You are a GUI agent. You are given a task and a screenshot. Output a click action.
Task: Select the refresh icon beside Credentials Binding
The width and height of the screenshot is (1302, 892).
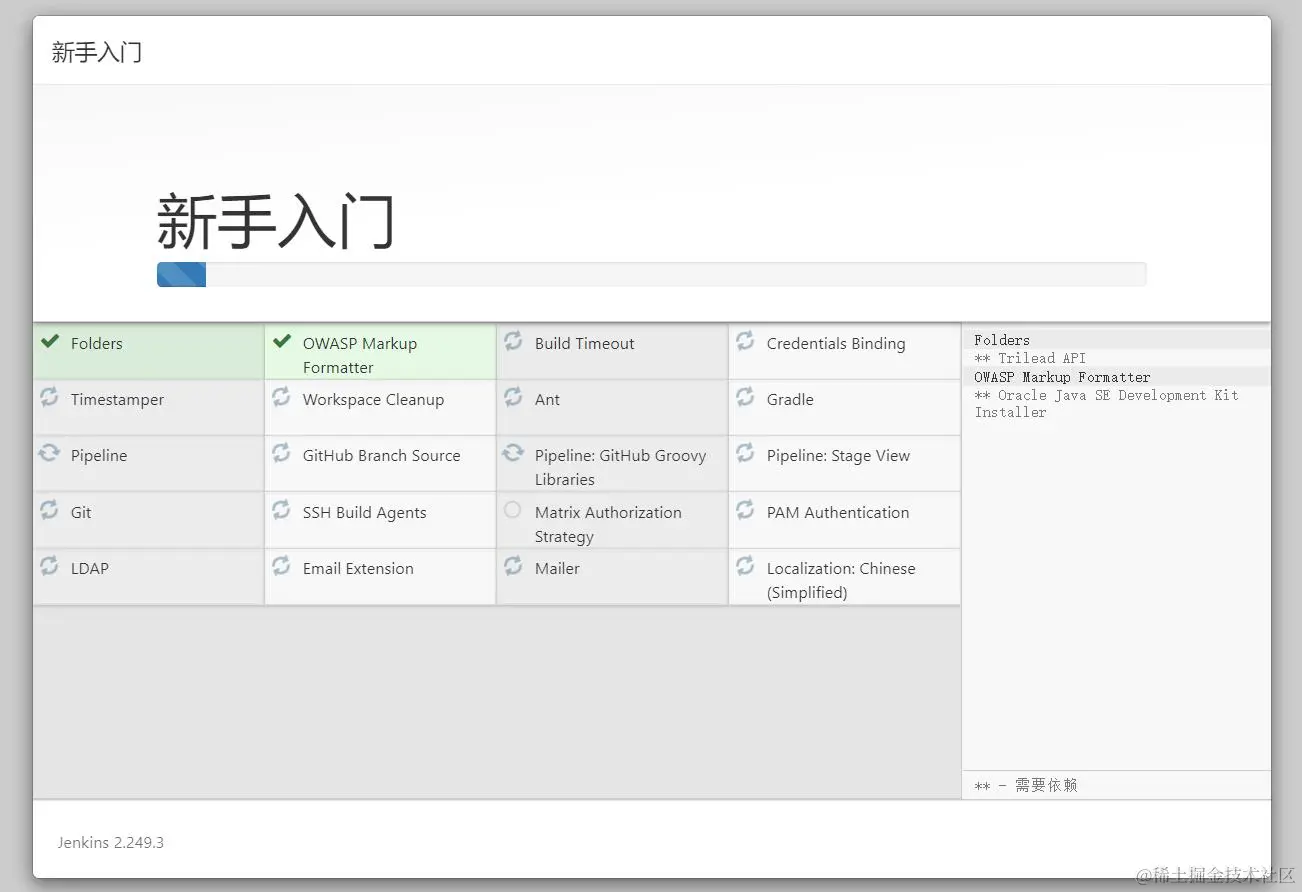[745, 341]
